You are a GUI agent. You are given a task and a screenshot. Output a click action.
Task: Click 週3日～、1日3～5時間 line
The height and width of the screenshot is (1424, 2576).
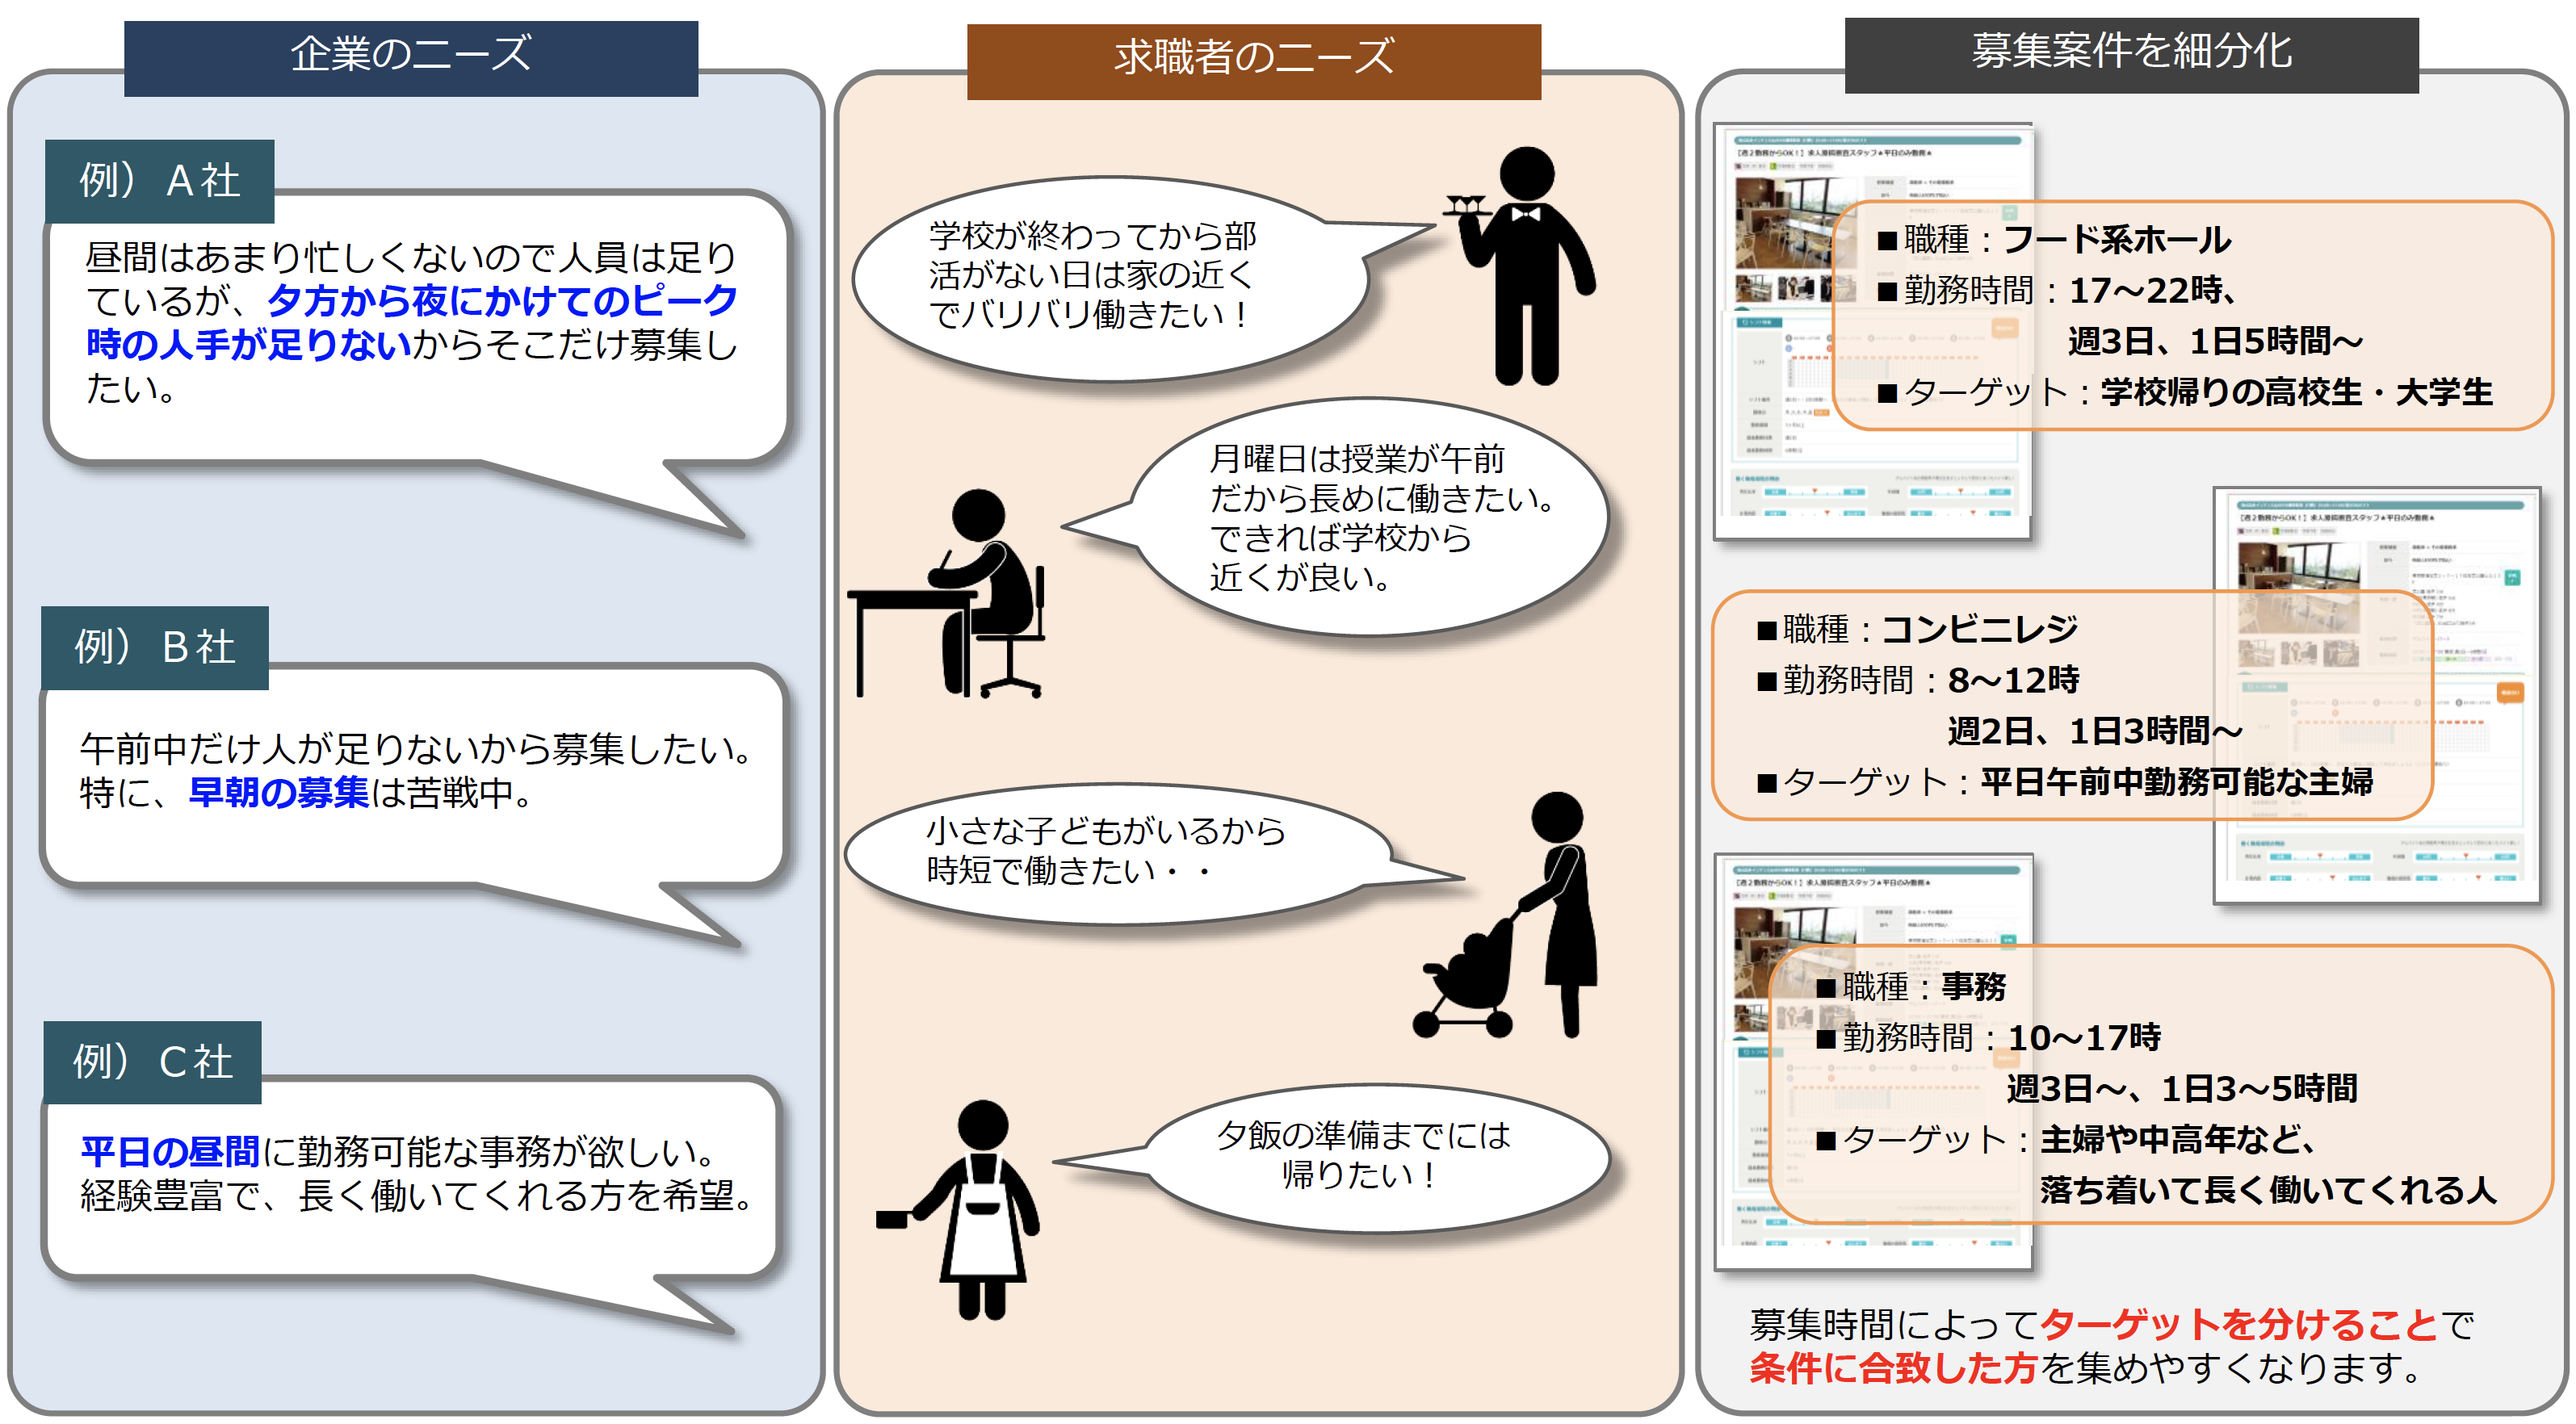point(2182,1089)
